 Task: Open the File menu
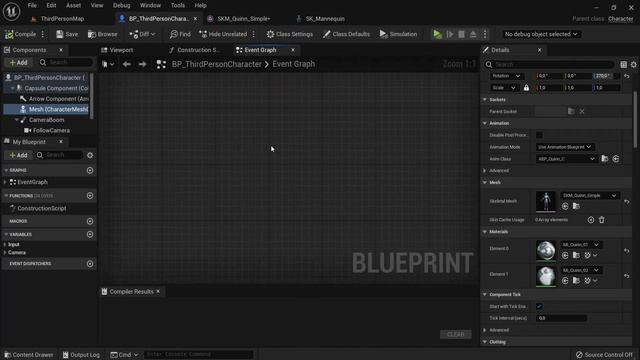(32, 5)
